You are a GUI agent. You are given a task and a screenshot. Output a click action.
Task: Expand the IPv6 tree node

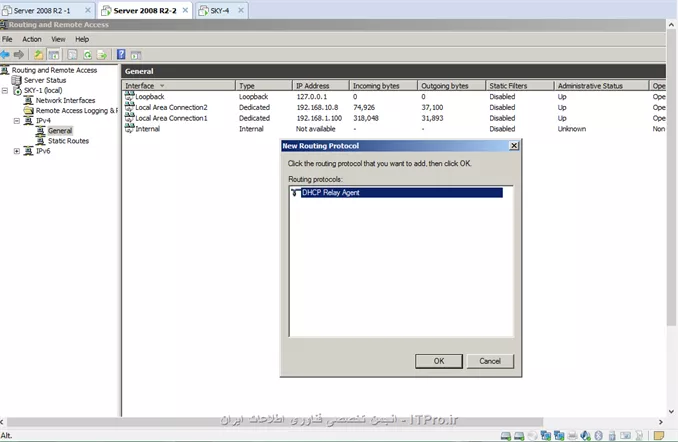click(x=16, y=151)
